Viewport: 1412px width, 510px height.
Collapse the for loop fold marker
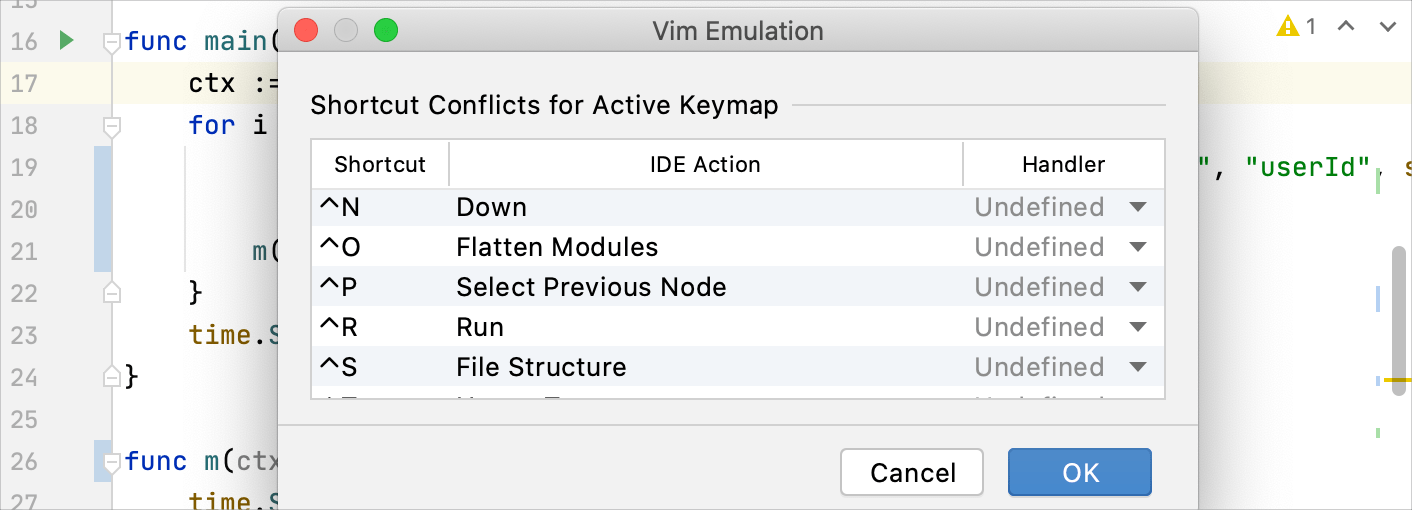point(112,126)
